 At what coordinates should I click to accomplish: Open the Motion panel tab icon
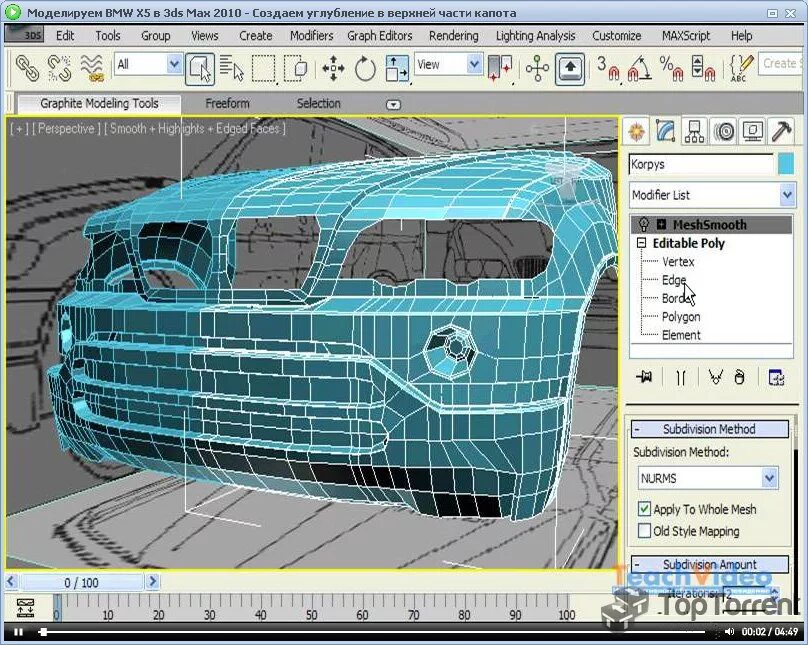pyautogui.click(x=723, y=131)
